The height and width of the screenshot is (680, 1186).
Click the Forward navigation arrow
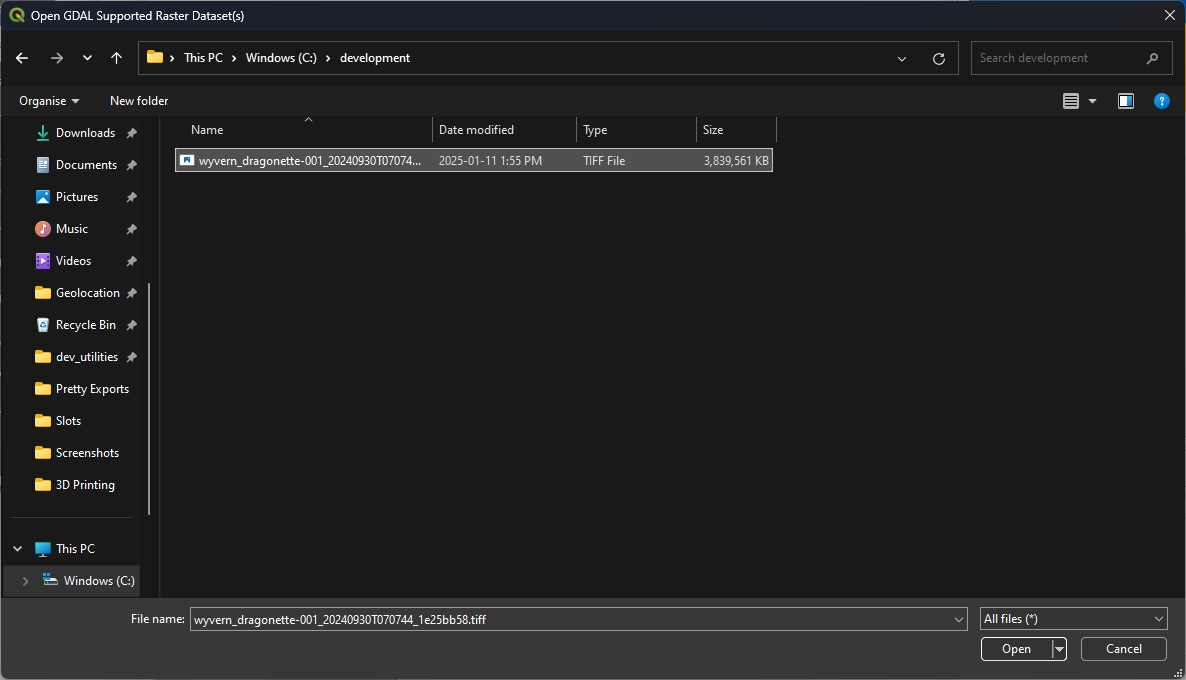57,58
